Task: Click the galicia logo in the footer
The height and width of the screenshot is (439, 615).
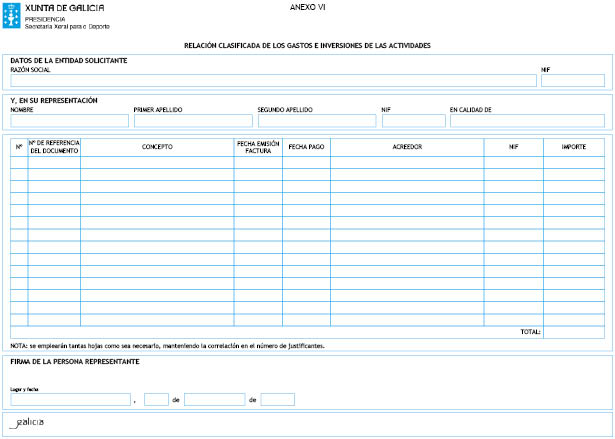Action: point(27,423)
